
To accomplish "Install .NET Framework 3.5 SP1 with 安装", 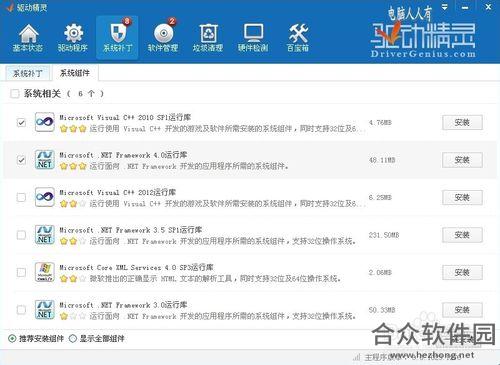I will [x=462, y=235].
